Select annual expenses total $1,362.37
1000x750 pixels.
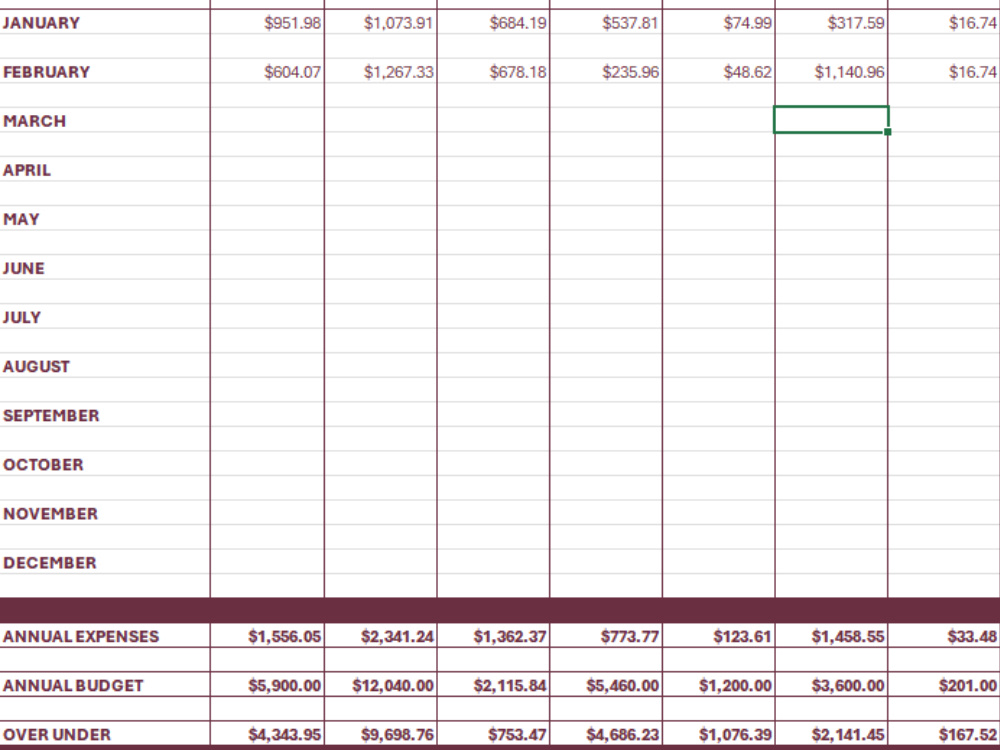(x=494, y=636)
